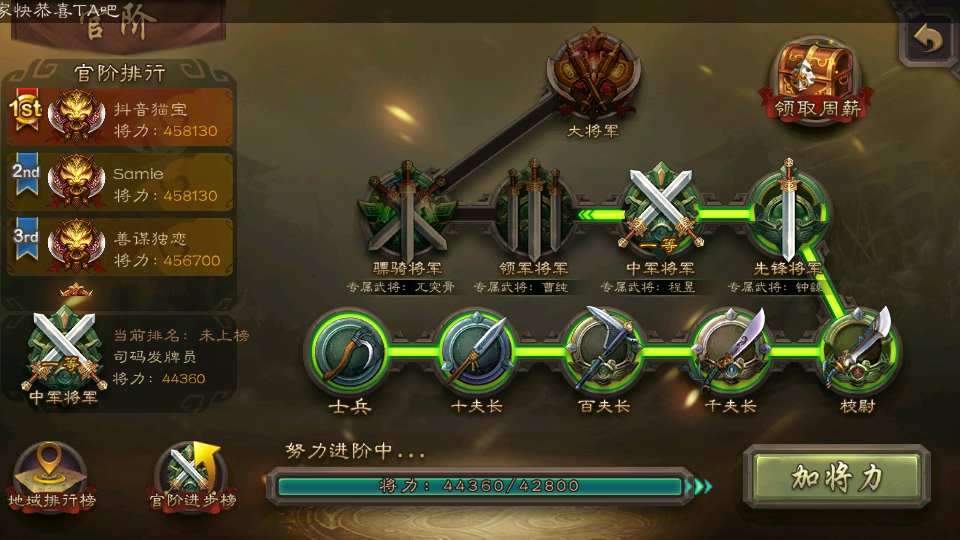Image resolution: width=960 pixels, height=540 pixels.
Task: Click the back arrow icon
Action: pos(929,40)
